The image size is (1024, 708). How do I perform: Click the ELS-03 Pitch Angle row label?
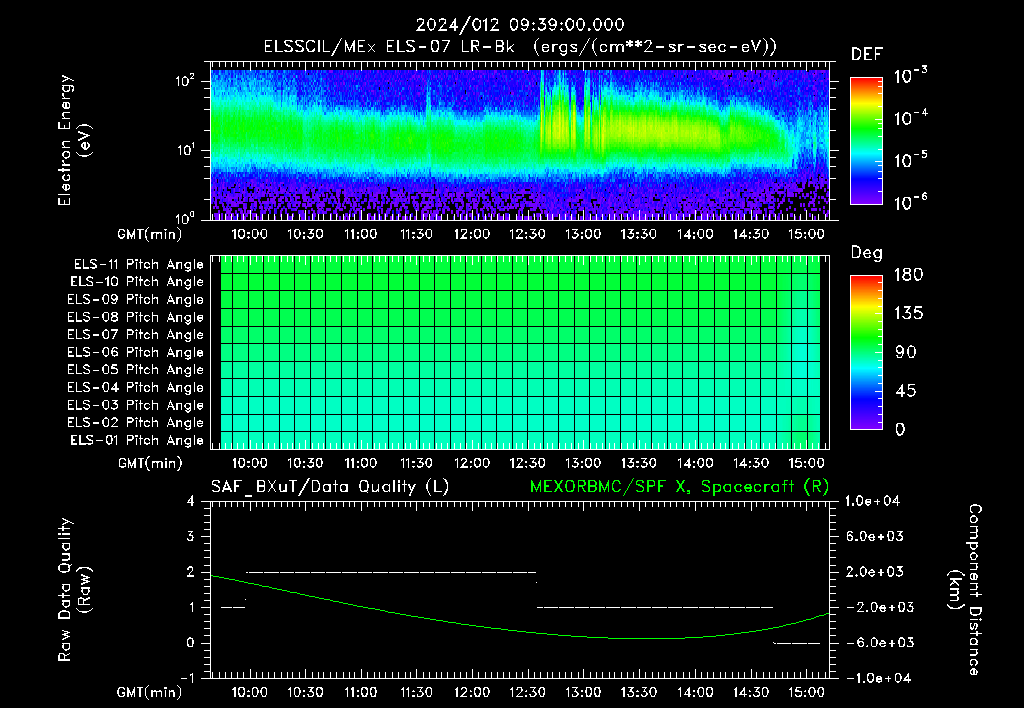point(135,406)
